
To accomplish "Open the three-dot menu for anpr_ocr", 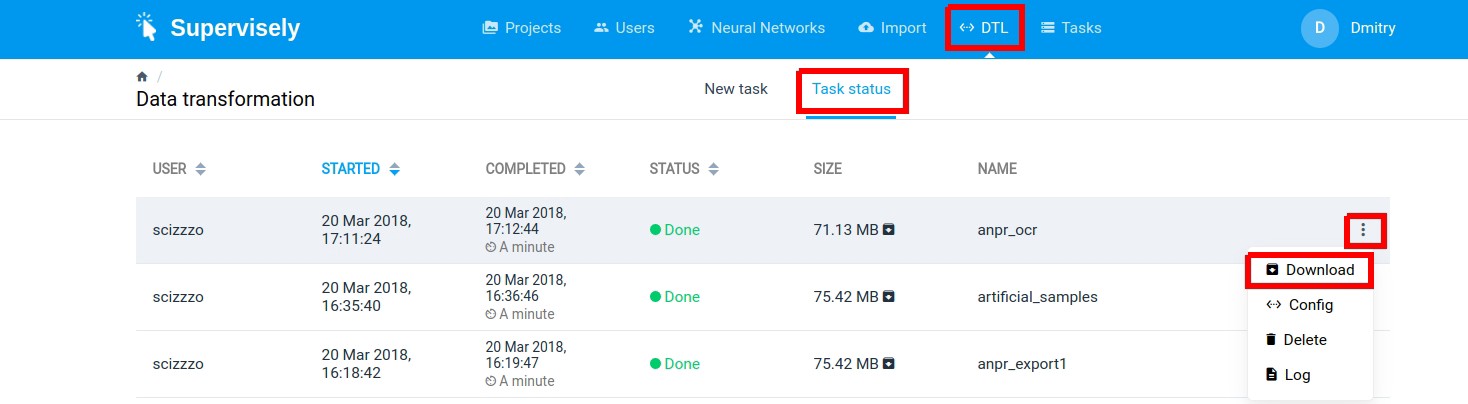I will [1363, 230].
